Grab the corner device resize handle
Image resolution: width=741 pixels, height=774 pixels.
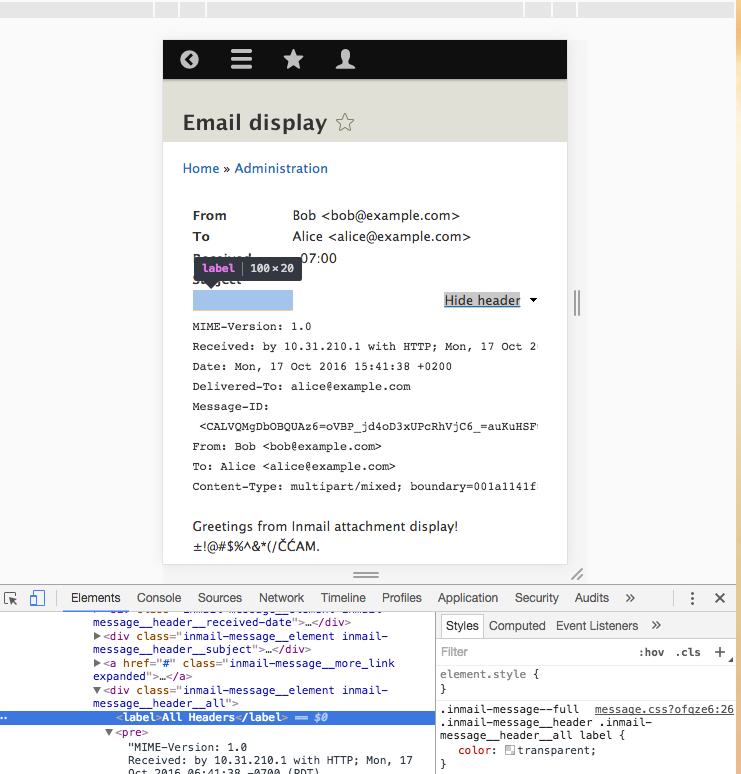click(x=577, y=574)
